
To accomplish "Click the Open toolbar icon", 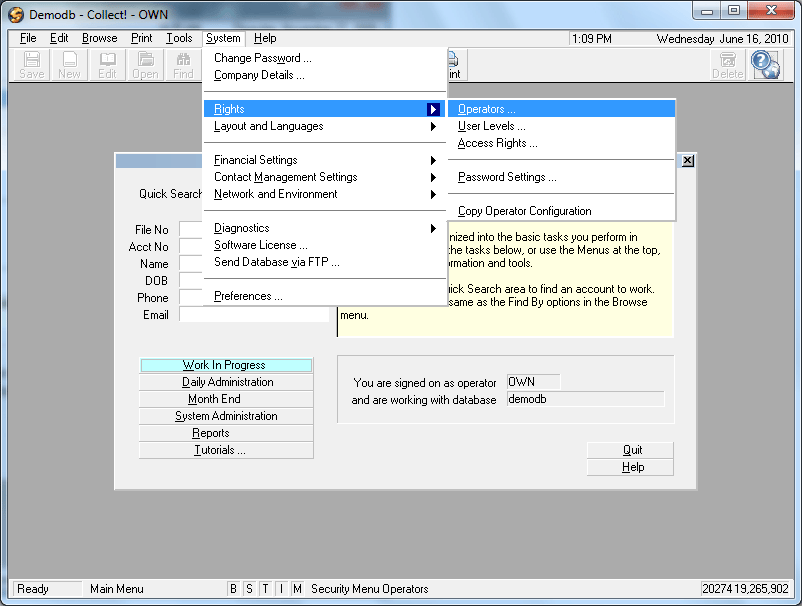I will [145, 65].
